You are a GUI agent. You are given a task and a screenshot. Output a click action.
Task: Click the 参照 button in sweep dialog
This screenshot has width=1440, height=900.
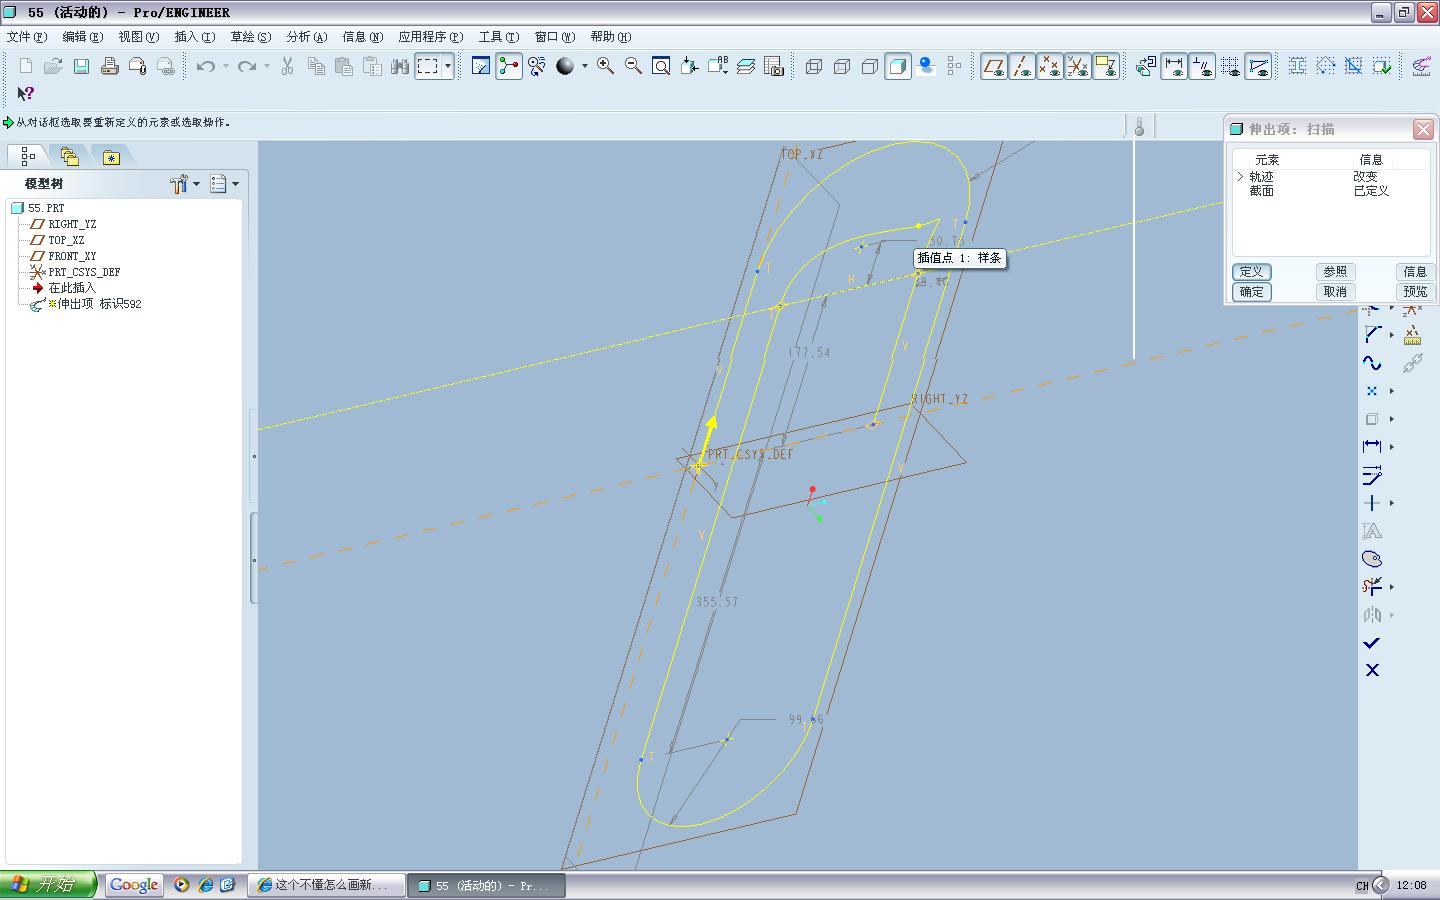pyautogui.click(x=1335, y=272)
